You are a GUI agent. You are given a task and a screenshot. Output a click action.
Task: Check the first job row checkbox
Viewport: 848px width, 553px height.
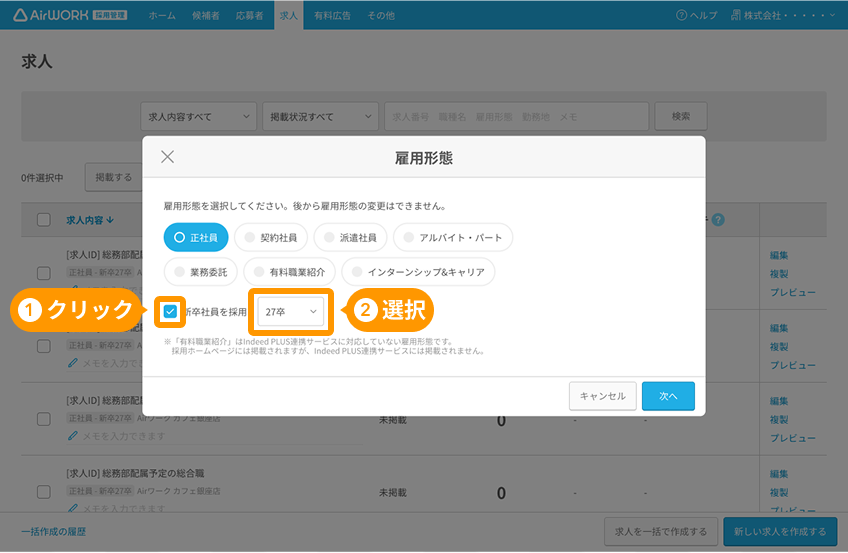pos(44,273)
